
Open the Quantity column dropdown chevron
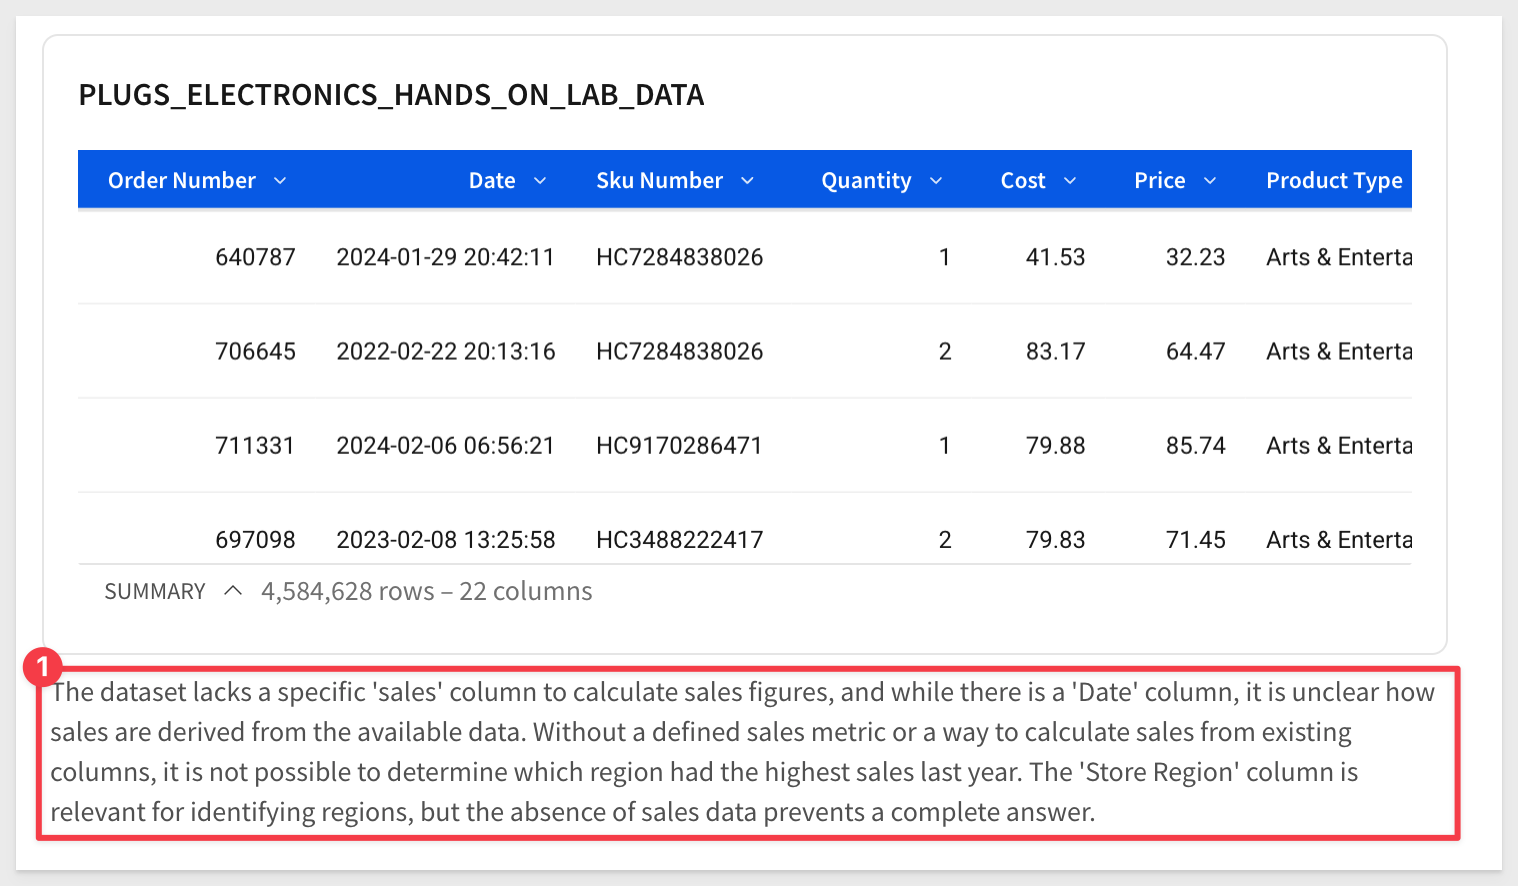tap(936, 181)
